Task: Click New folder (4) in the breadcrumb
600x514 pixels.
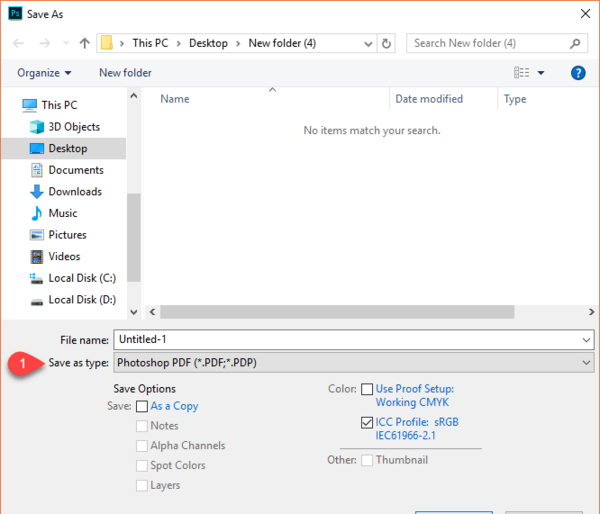Action: pyautogui.click(x=282, y=43)
